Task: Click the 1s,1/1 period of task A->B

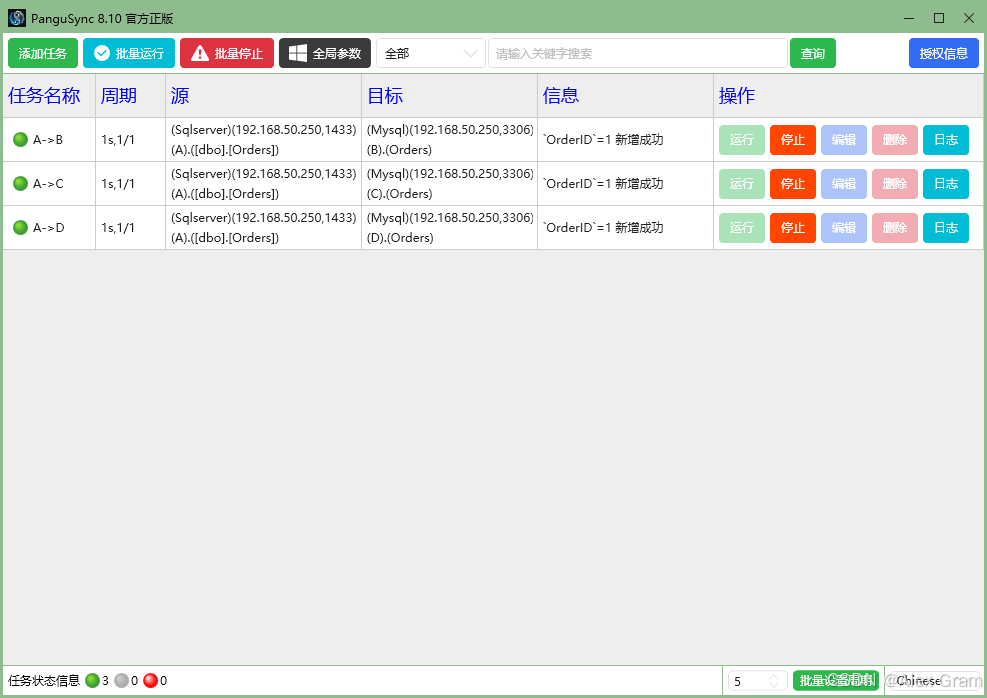Action: 118,140
